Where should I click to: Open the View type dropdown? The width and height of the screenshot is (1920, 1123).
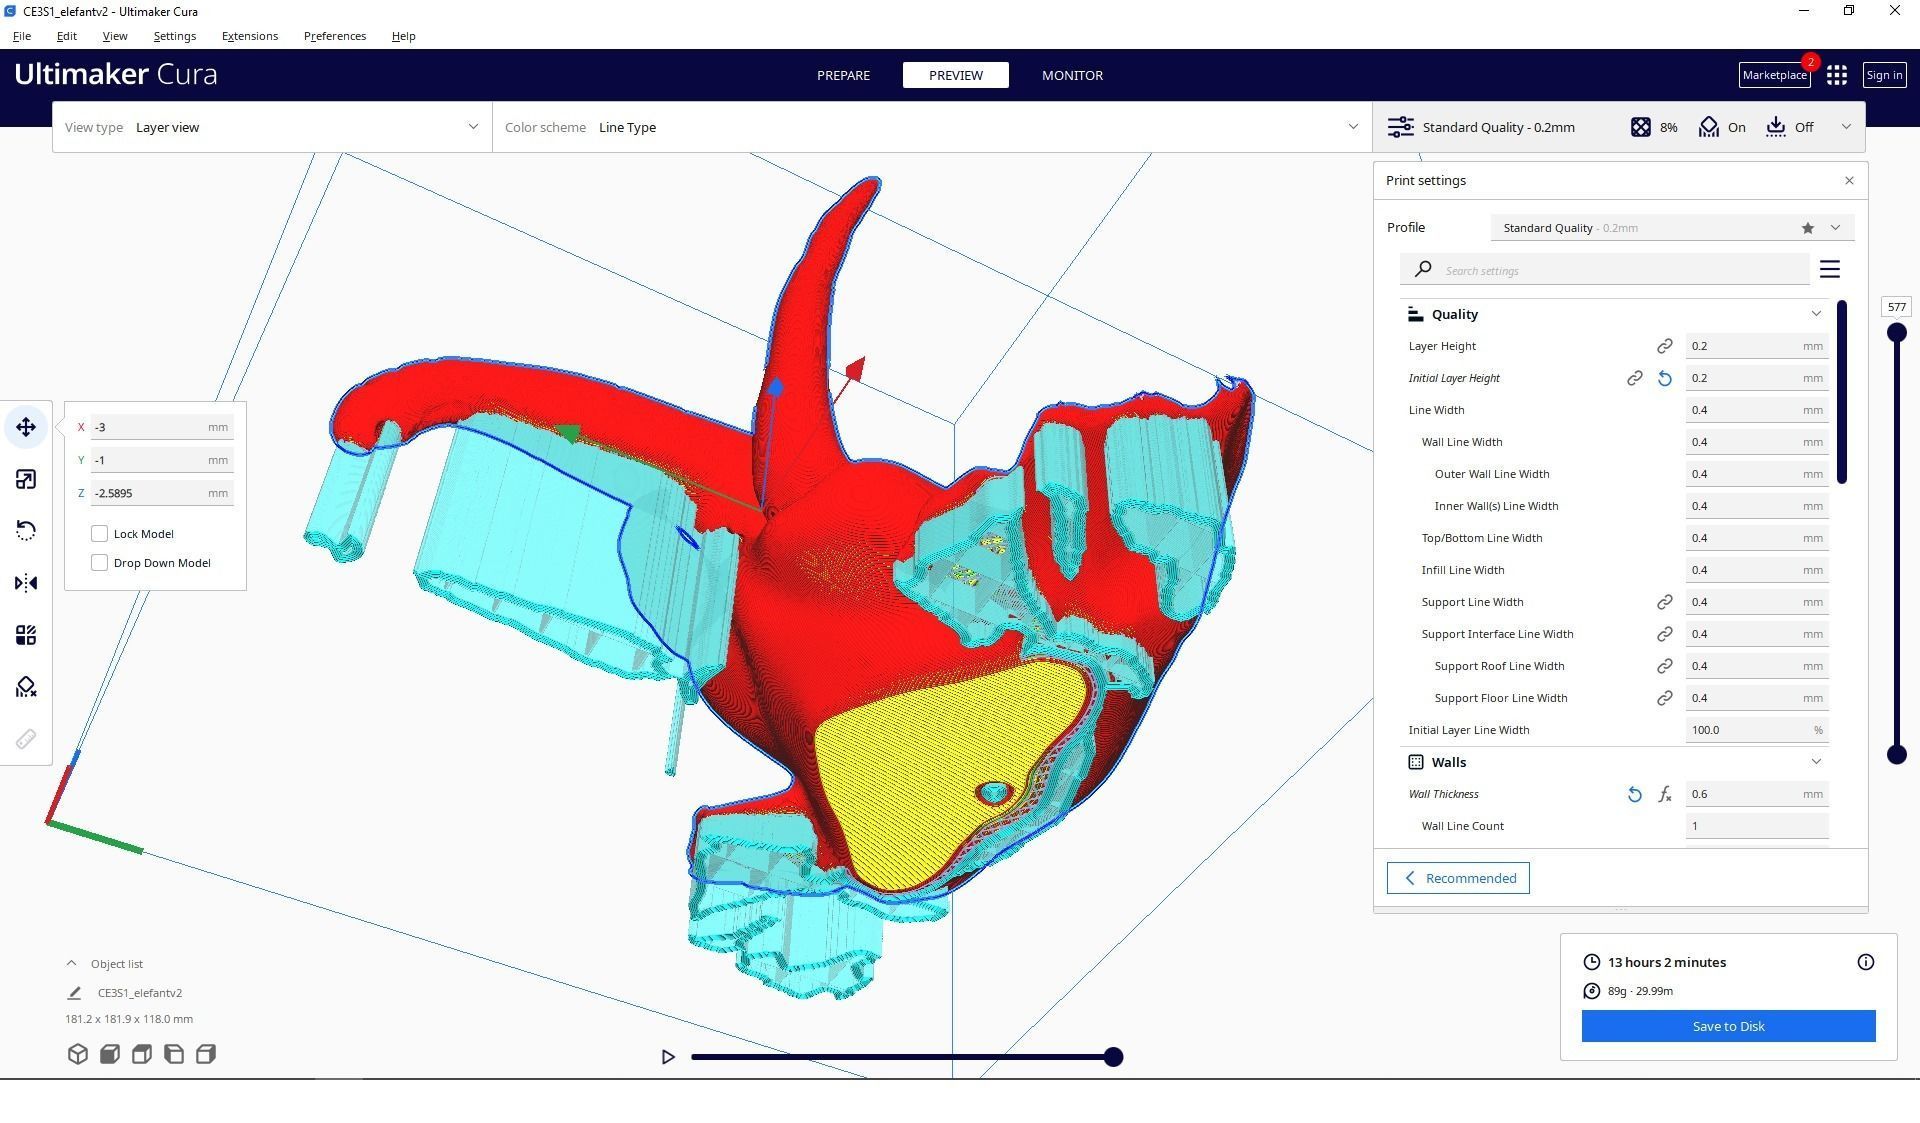(272, 127)
